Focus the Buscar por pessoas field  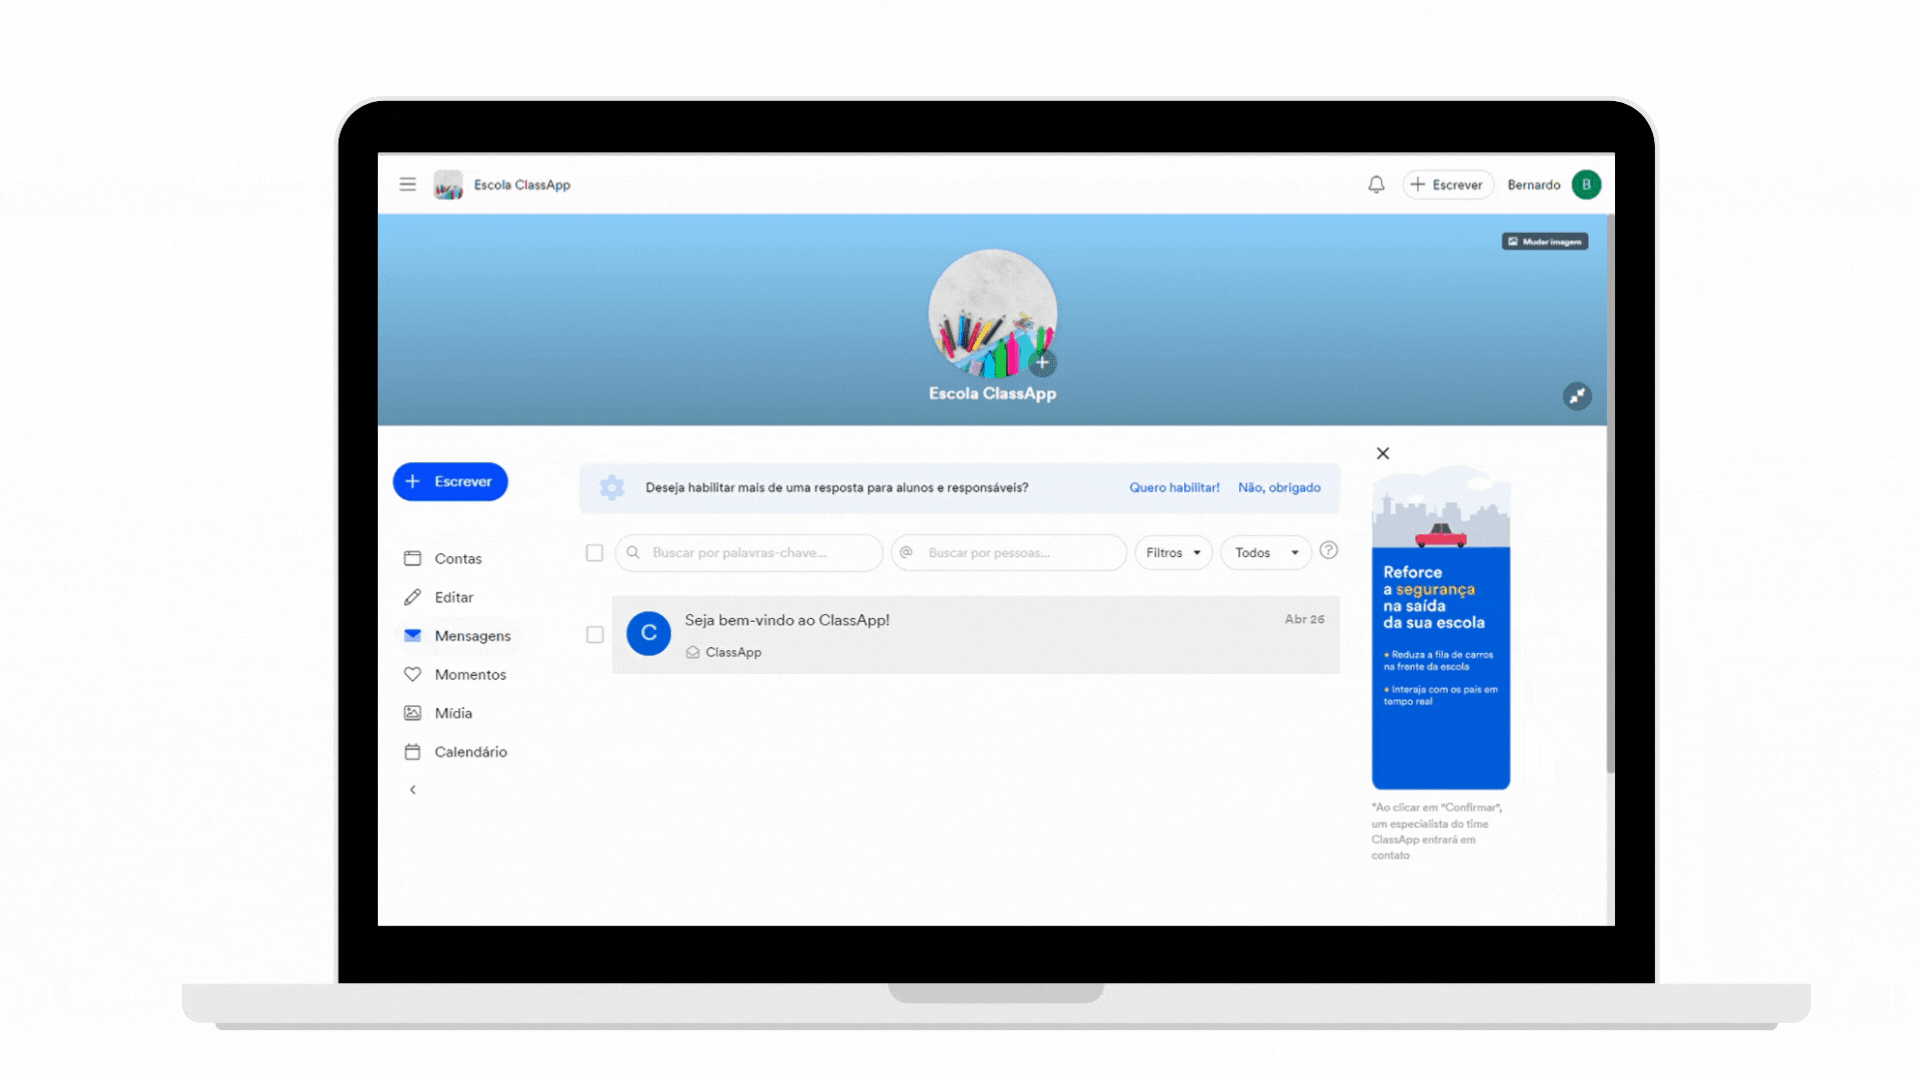click(x=1009, y=553)
